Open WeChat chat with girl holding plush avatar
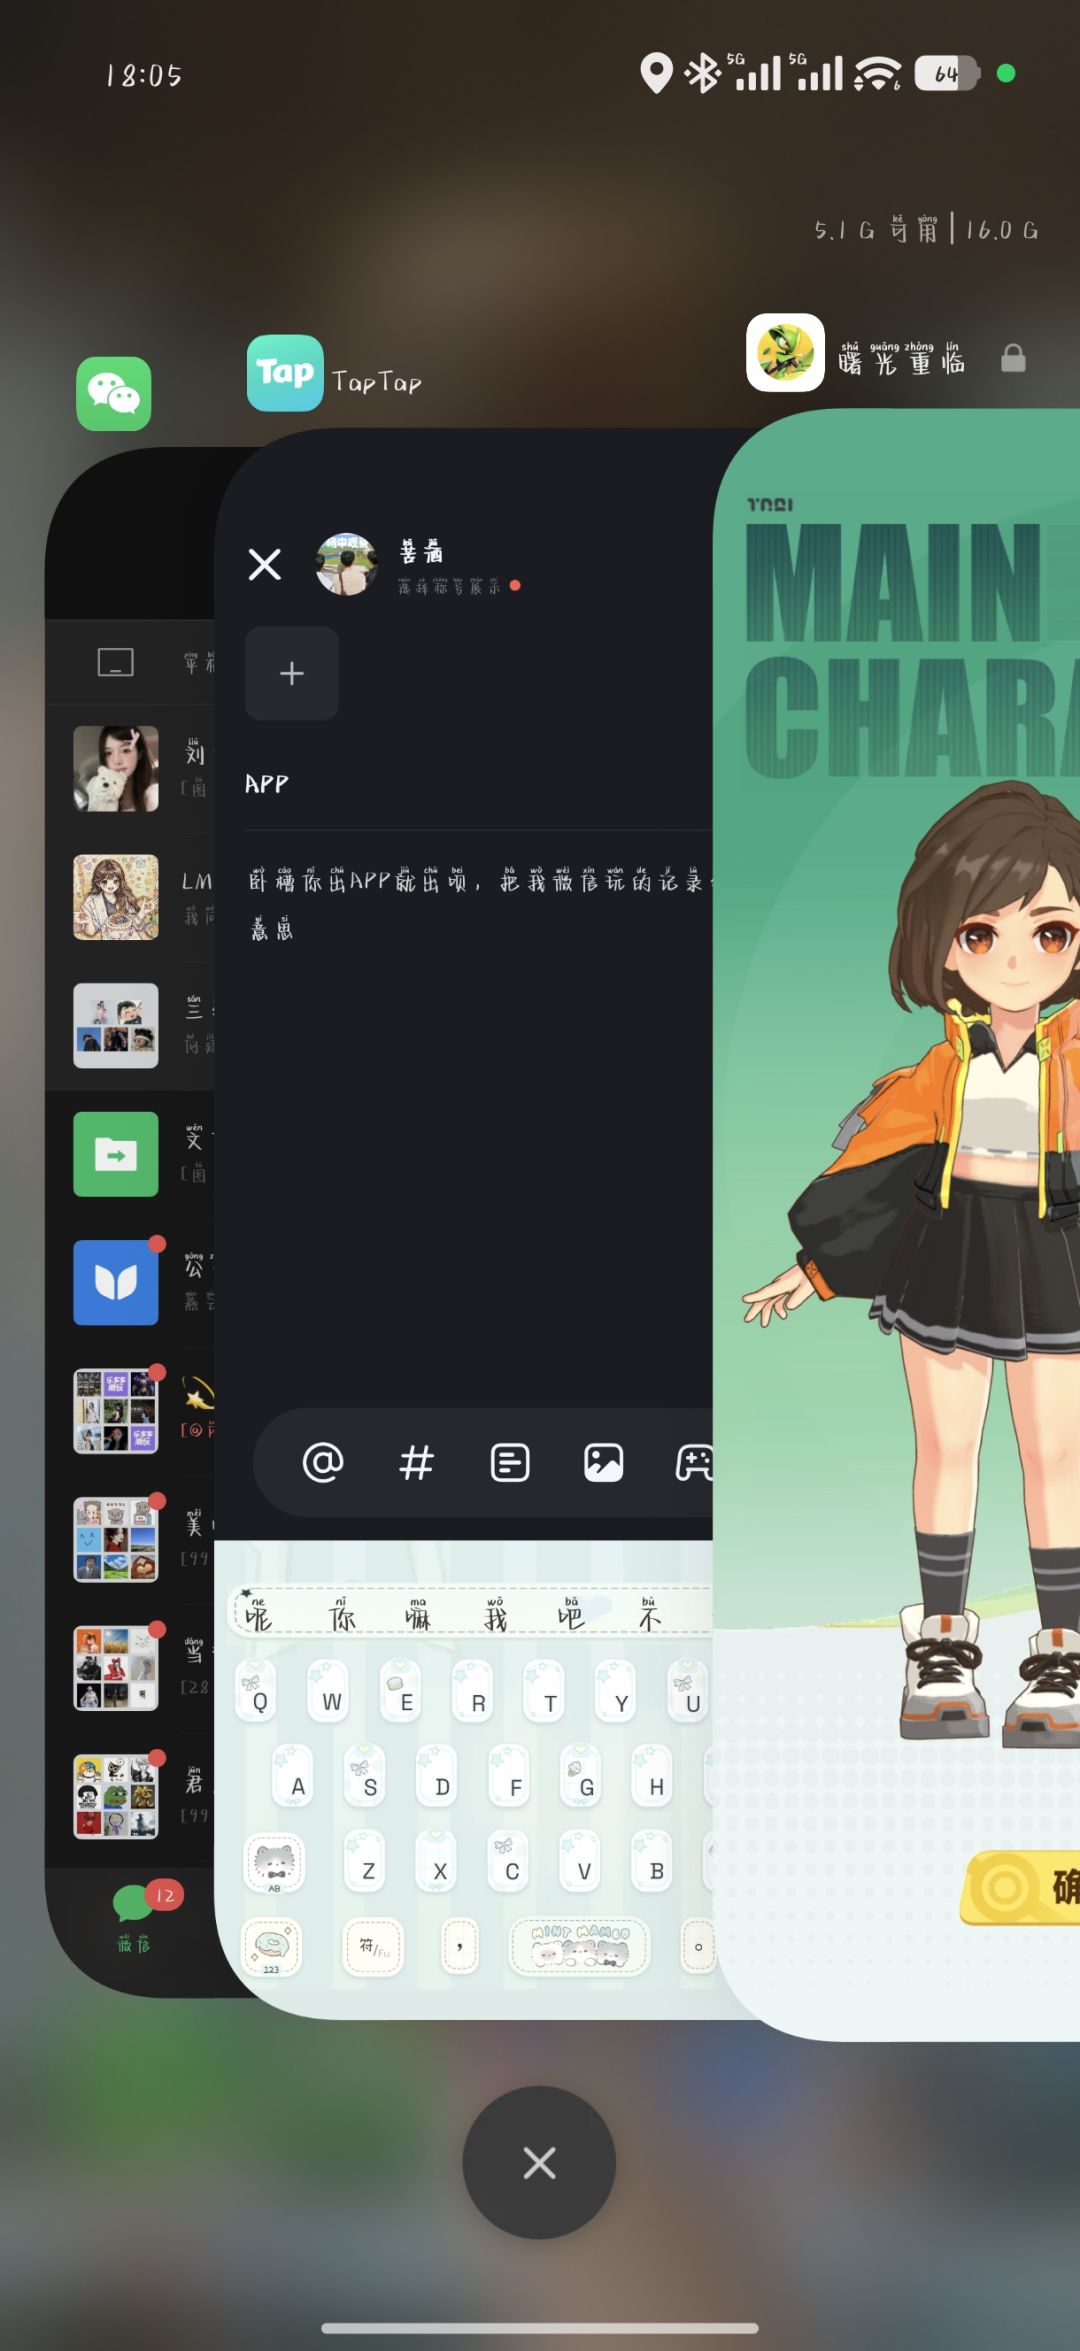 116,768
